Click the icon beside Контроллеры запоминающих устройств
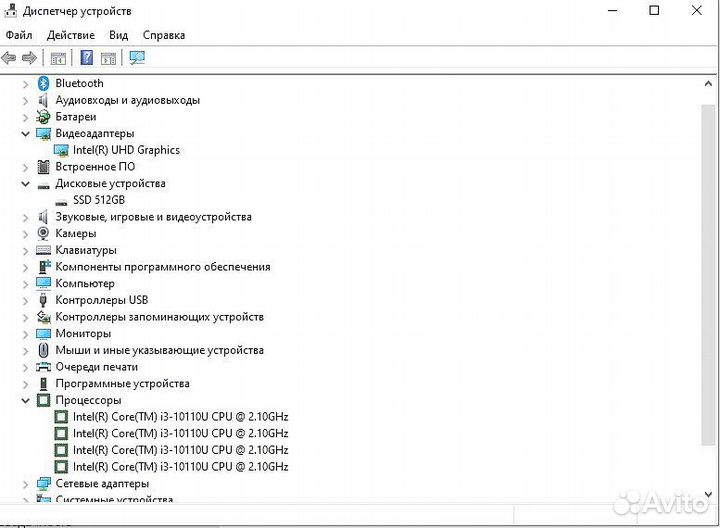The width and height of the screenshot is (720, 528). (43, 317)
